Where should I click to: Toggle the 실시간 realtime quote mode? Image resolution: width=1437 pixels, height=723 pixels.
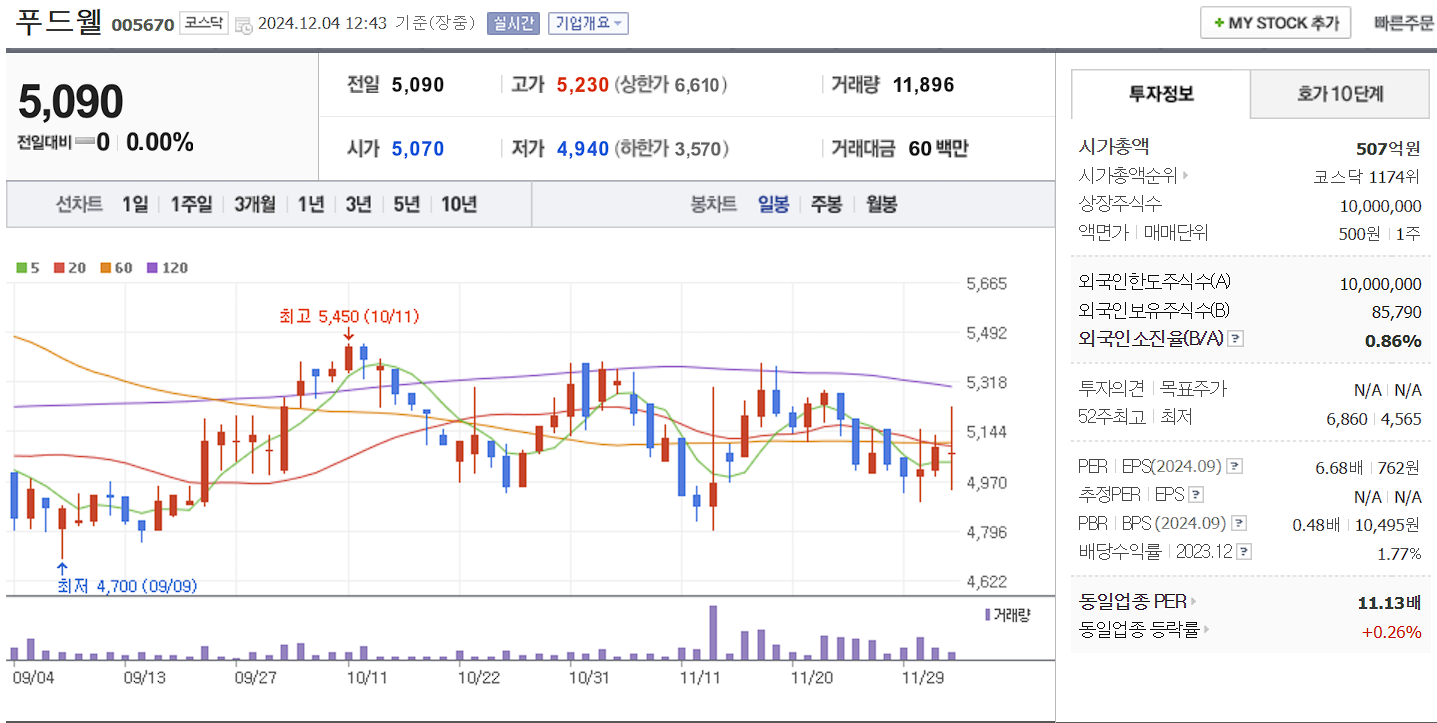coord(515,23)
